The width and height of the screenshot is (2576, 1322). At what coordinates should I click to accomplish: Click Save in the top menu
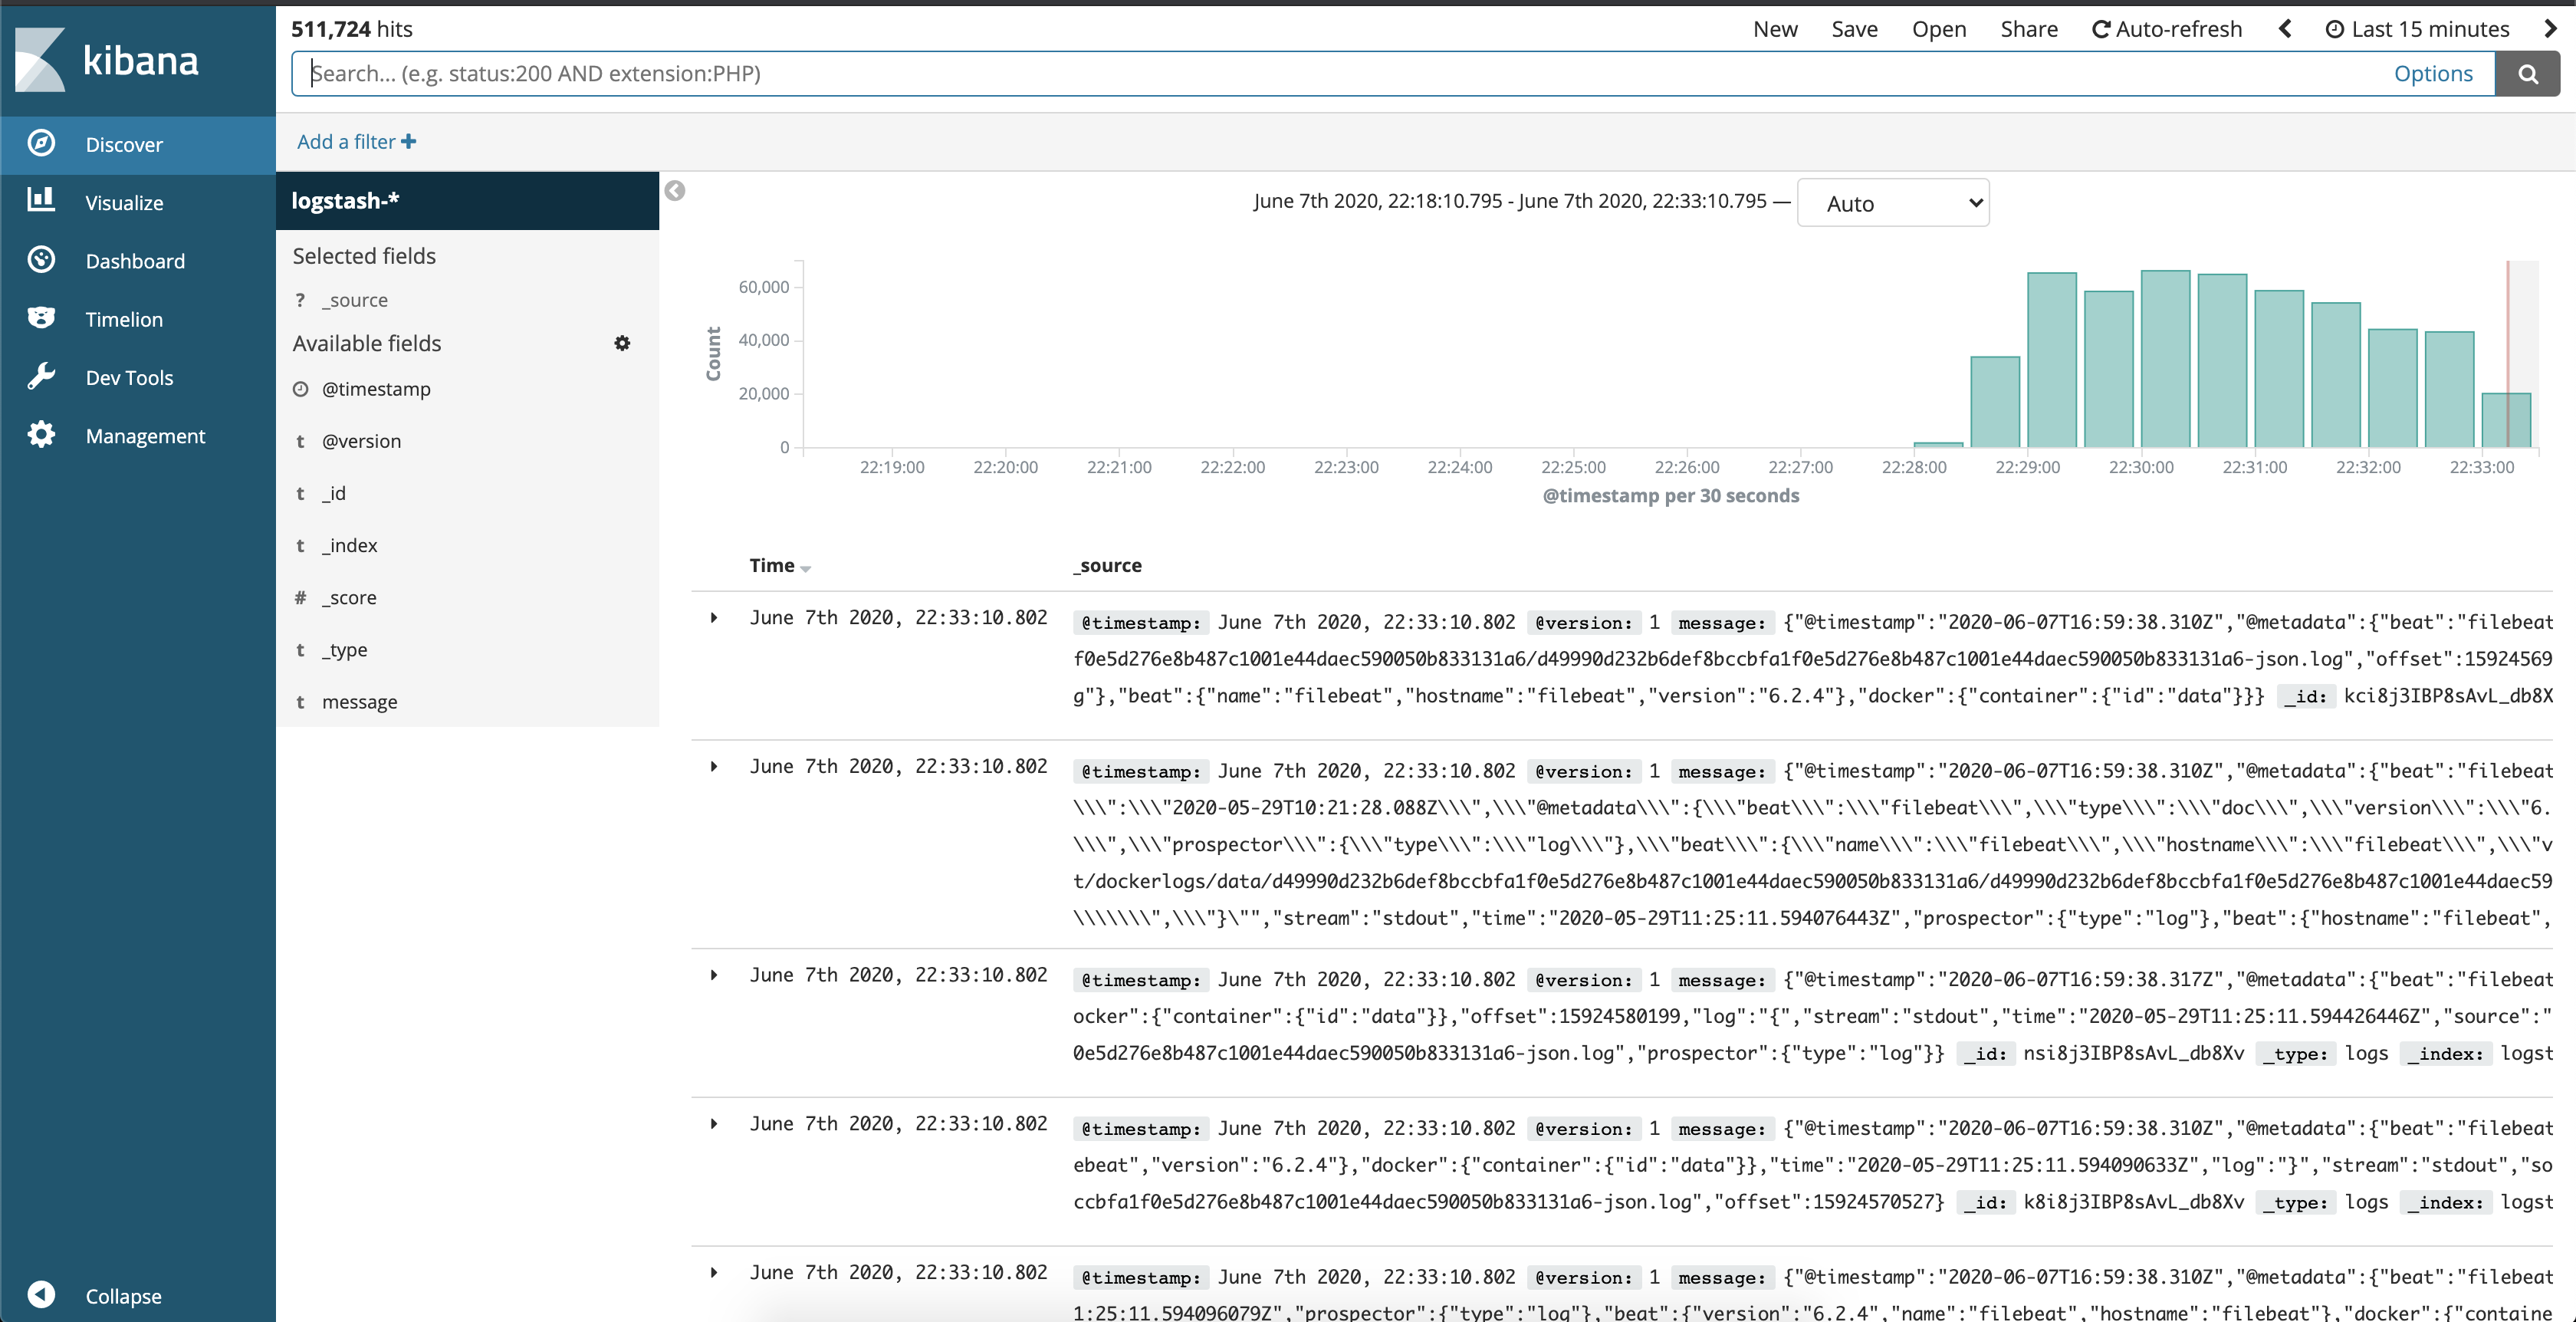pyautogui.click(x=1854, y=29)
